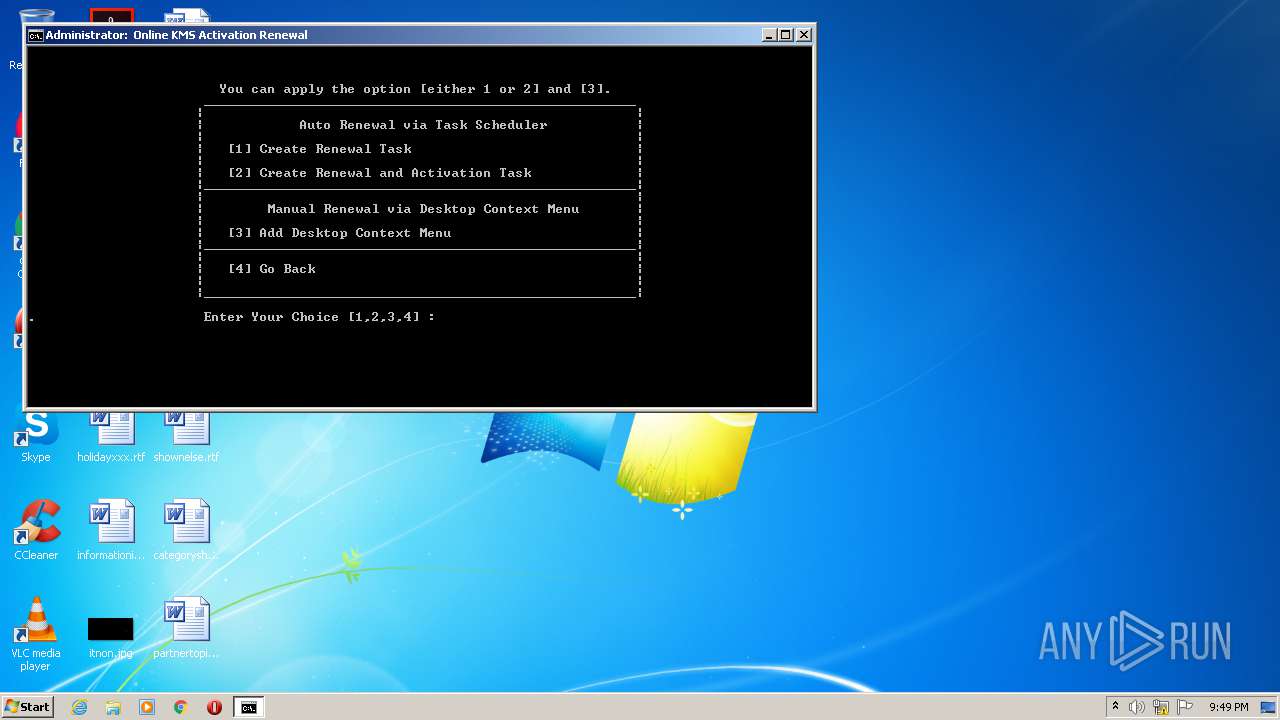Launch Internet Explorer from the taskbar
The image size is (1280, 720).
79,707
